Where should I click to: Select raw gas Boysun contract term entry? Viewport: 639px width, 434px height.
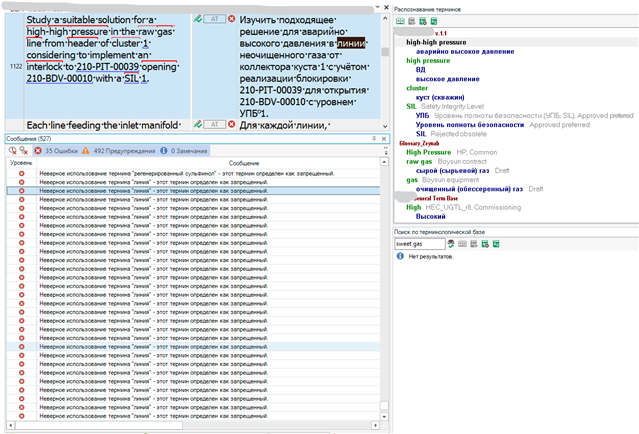click(446, 162)
